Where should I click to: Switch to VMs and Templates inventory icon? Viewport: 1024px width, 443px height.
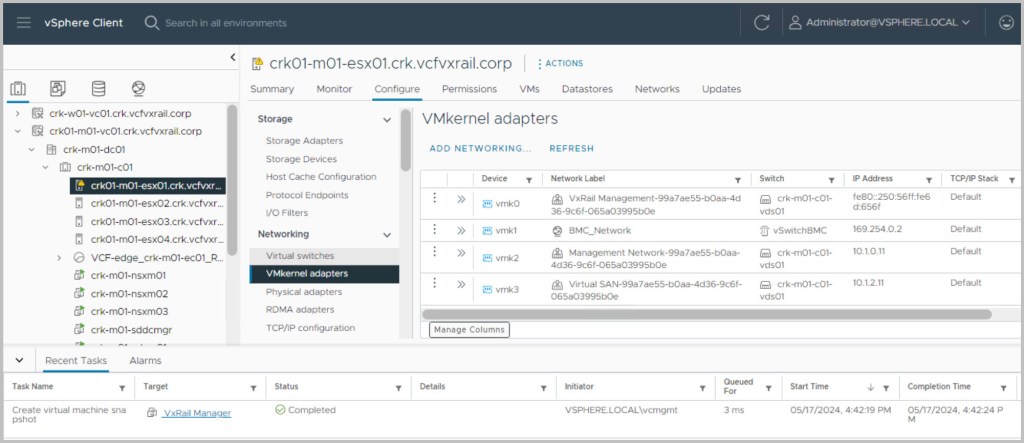(58, 88)
